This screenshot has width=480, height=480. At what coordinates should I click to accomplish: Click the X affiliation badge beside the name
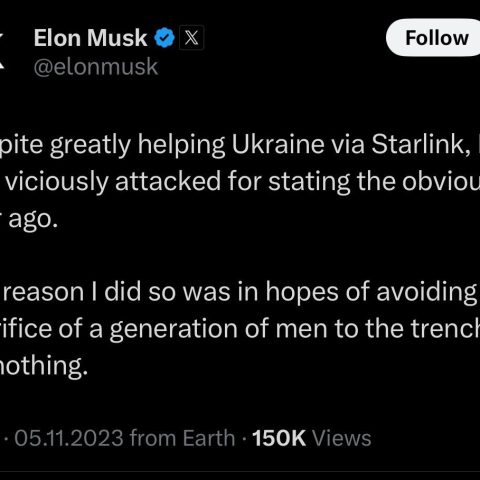coord(191,38)
